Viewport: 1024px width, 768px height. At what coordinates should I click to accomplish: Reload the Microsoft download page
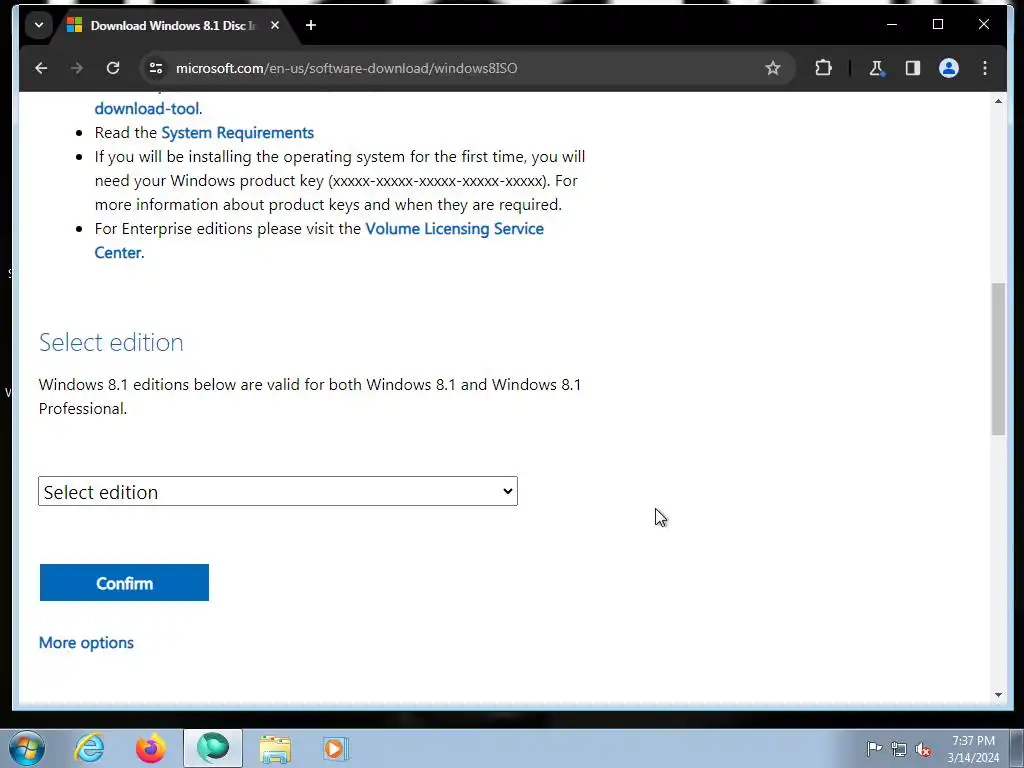pos(113,68)
